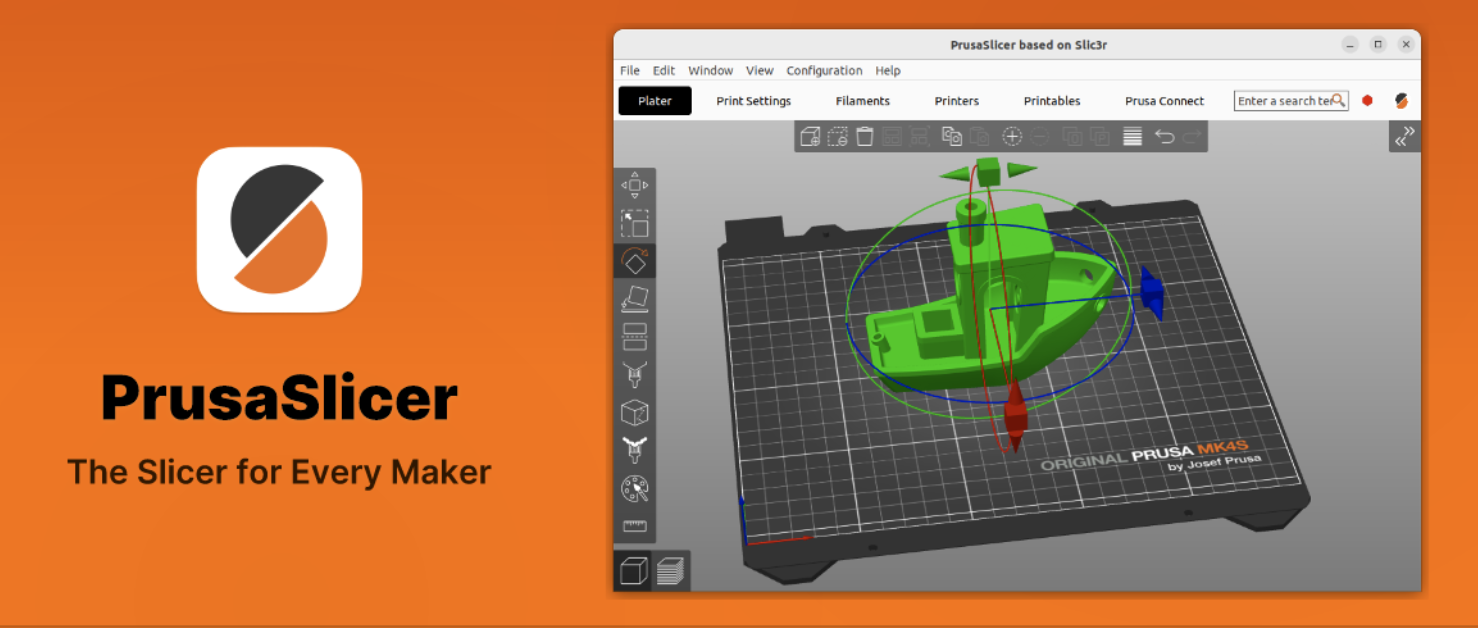This screenshot has width=1478, height=628.
Task: Click the red hexagon mode indicator icon
Action: (1367, 100)
